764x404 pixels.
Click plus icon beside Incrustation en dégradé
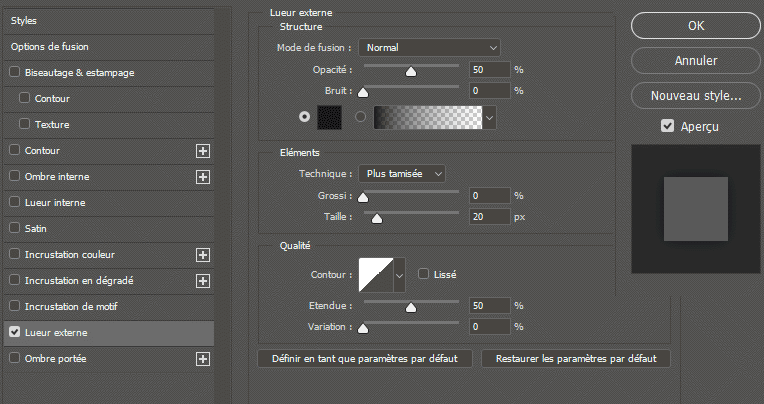[x=203, y=281]
